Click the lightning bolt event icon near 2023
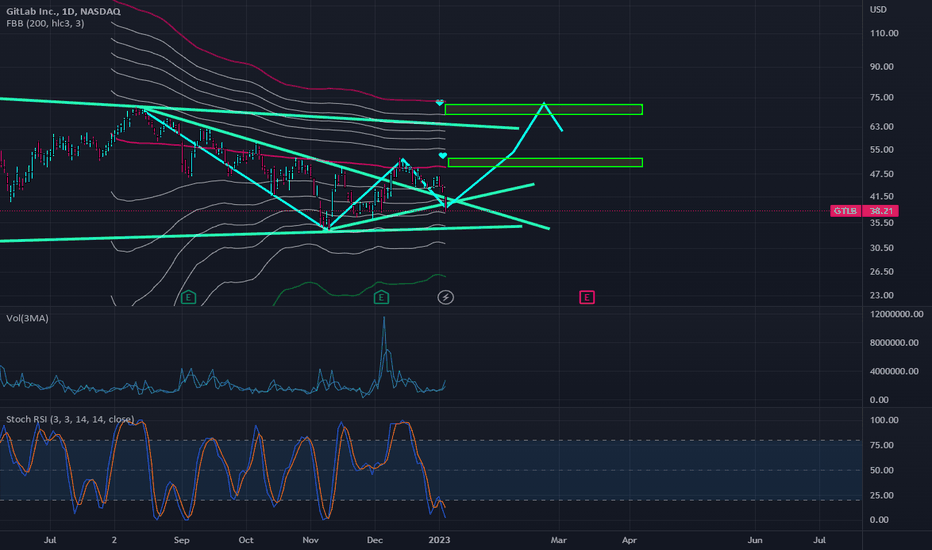This screenshot has width=932, height=550. point(446,297)
